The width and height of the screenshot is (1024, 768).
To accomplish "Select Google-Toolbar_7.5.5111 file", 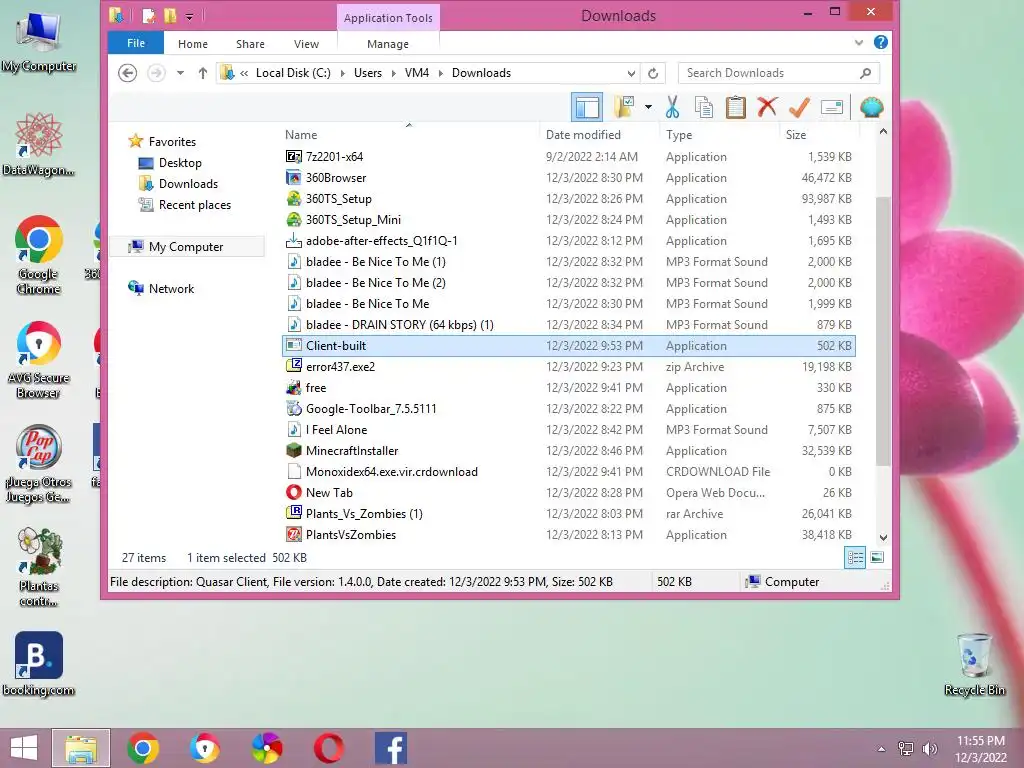I will click(568, 409).
